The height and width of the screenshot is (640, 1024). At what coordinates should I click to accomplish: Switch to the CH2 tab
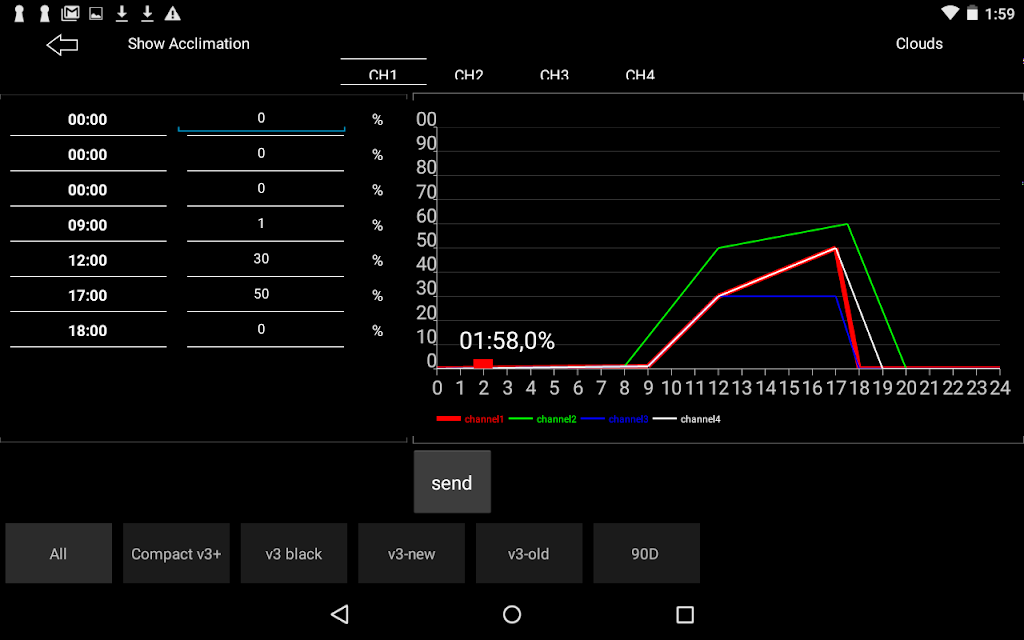click(469, 73)
